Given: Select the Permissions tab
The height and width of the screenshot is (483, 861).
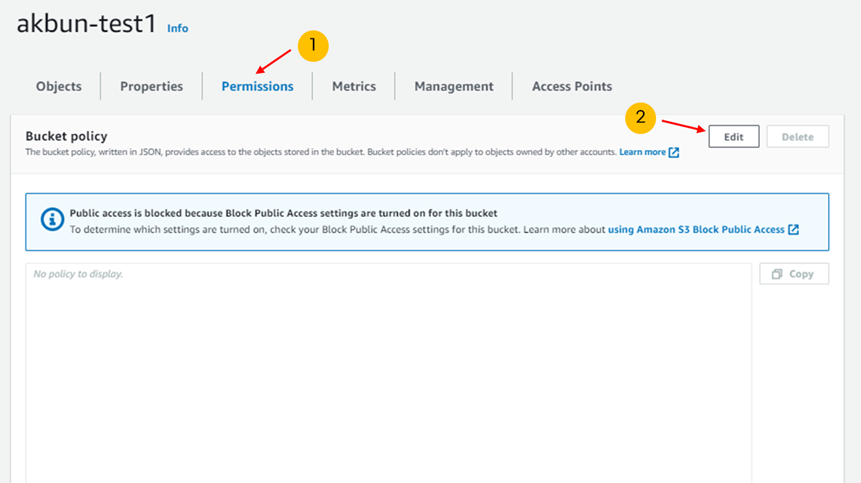Looking at the screenshot, I should tap(258, 86).
